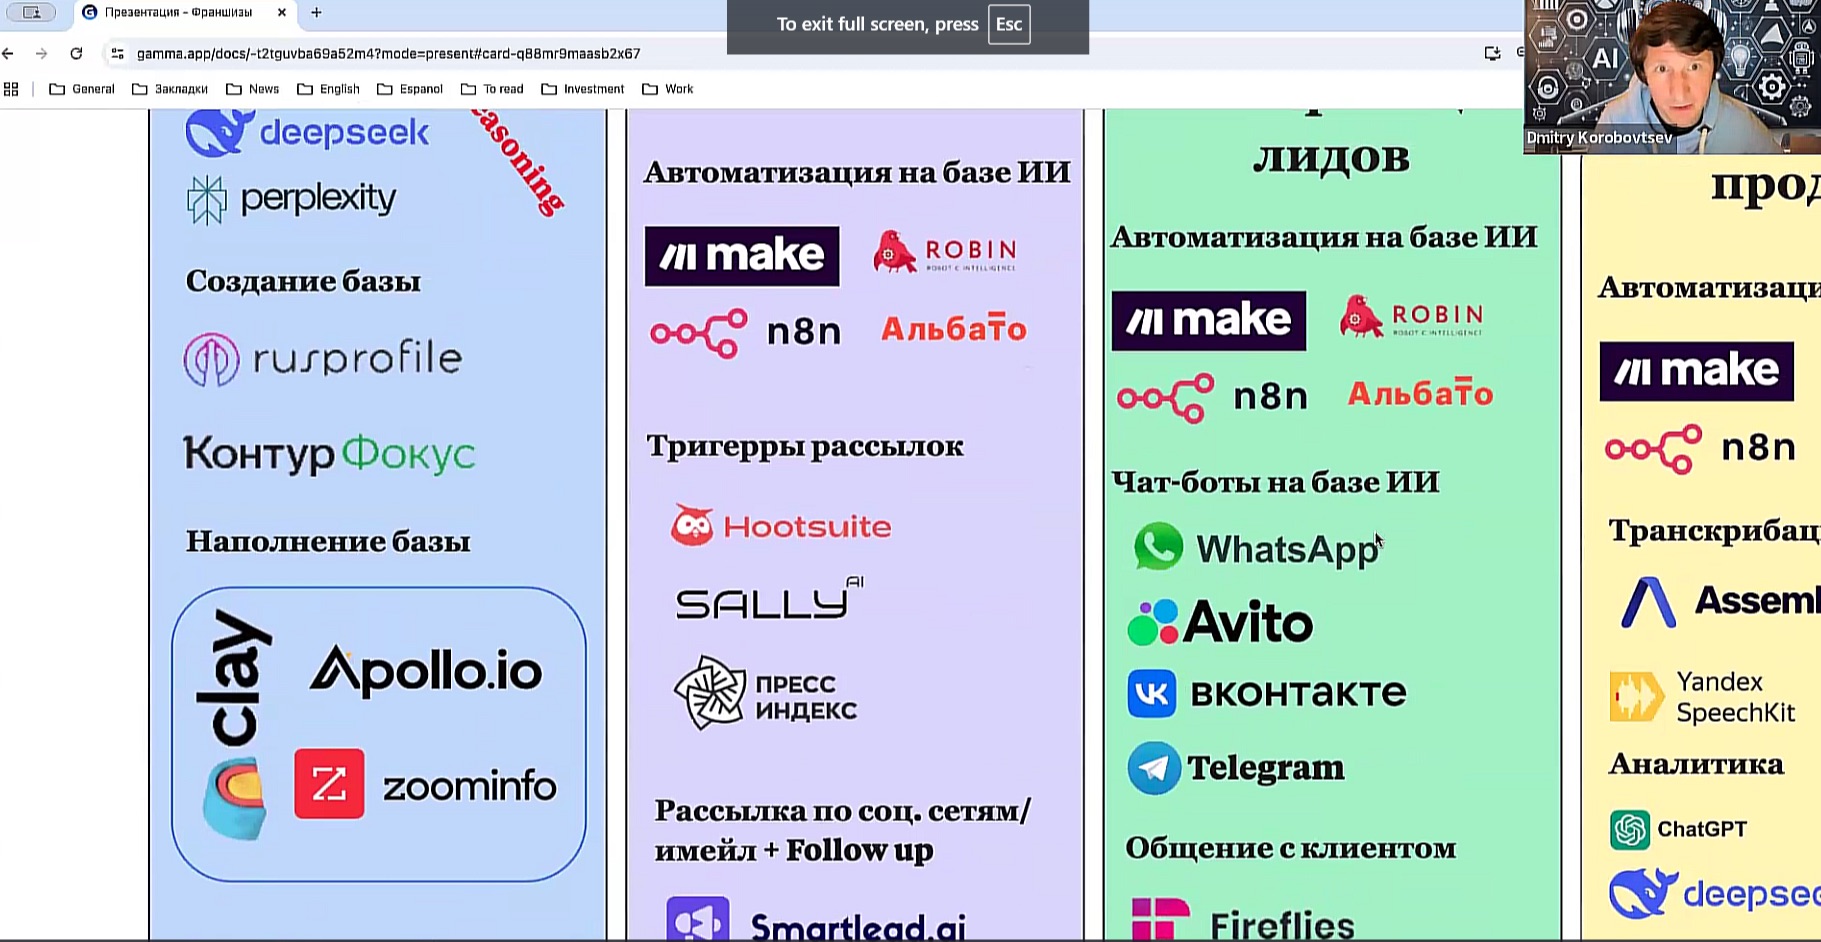Image resolution: width=1821 pixels, height=942 pixels.
Task: Click Dmitry Korobovtsev's webcam thumbnail
Action: pyautogui.click(x=1672, y=77)
